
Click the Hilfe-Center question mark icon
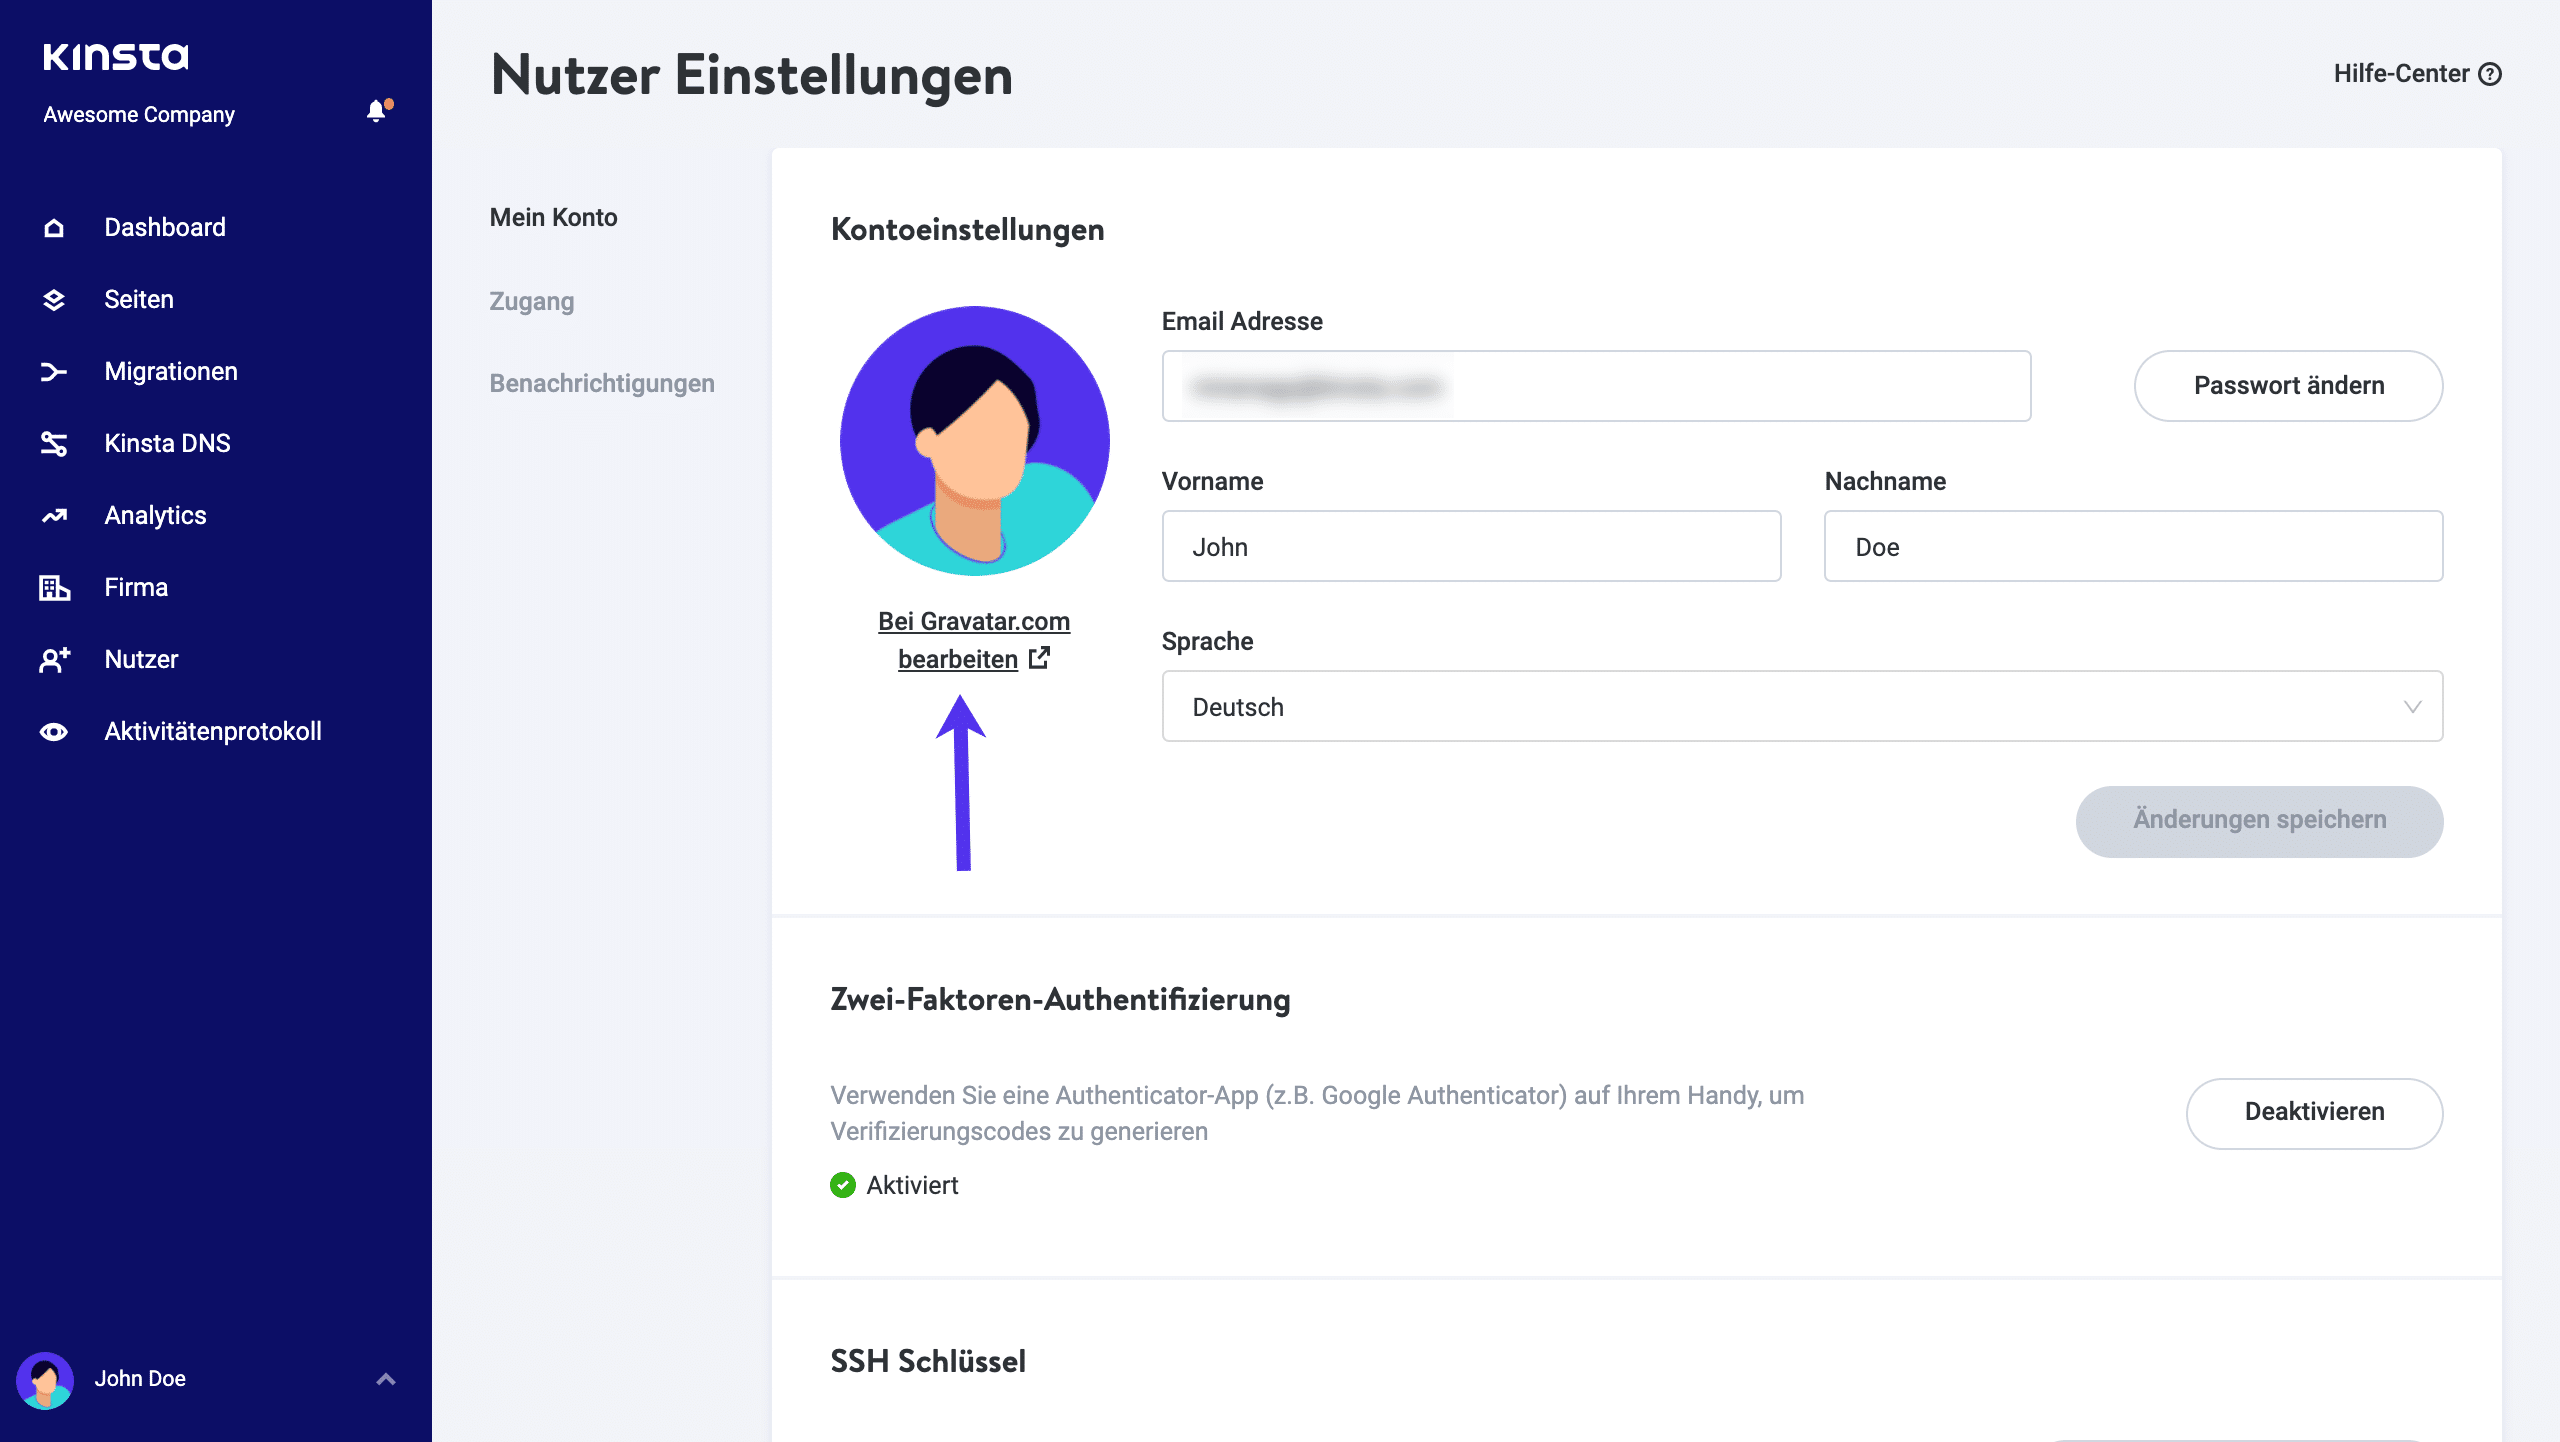pos(2492,73)
